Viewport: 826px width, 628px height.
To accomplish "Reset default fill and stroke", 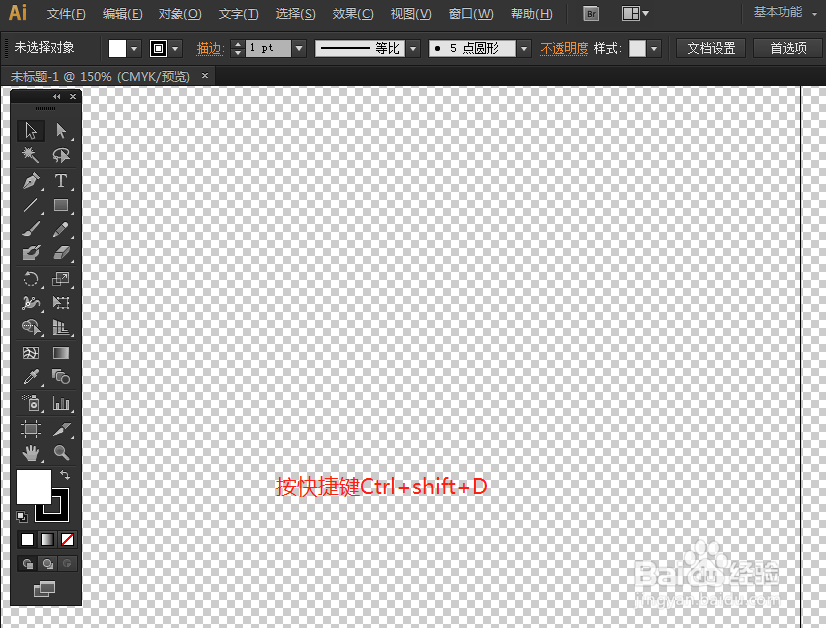I will [22, 517].
